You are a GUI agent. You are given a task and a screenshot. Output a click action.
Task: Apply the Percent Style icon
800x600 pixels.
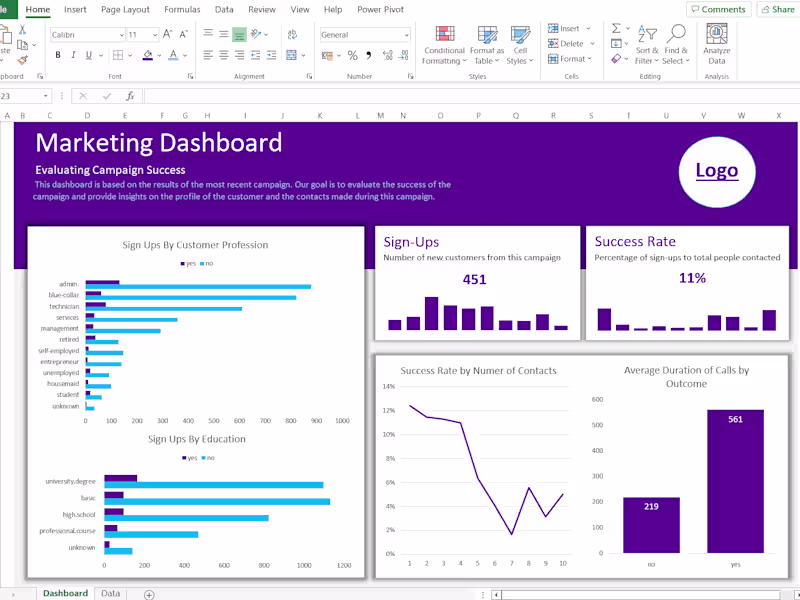353,55
